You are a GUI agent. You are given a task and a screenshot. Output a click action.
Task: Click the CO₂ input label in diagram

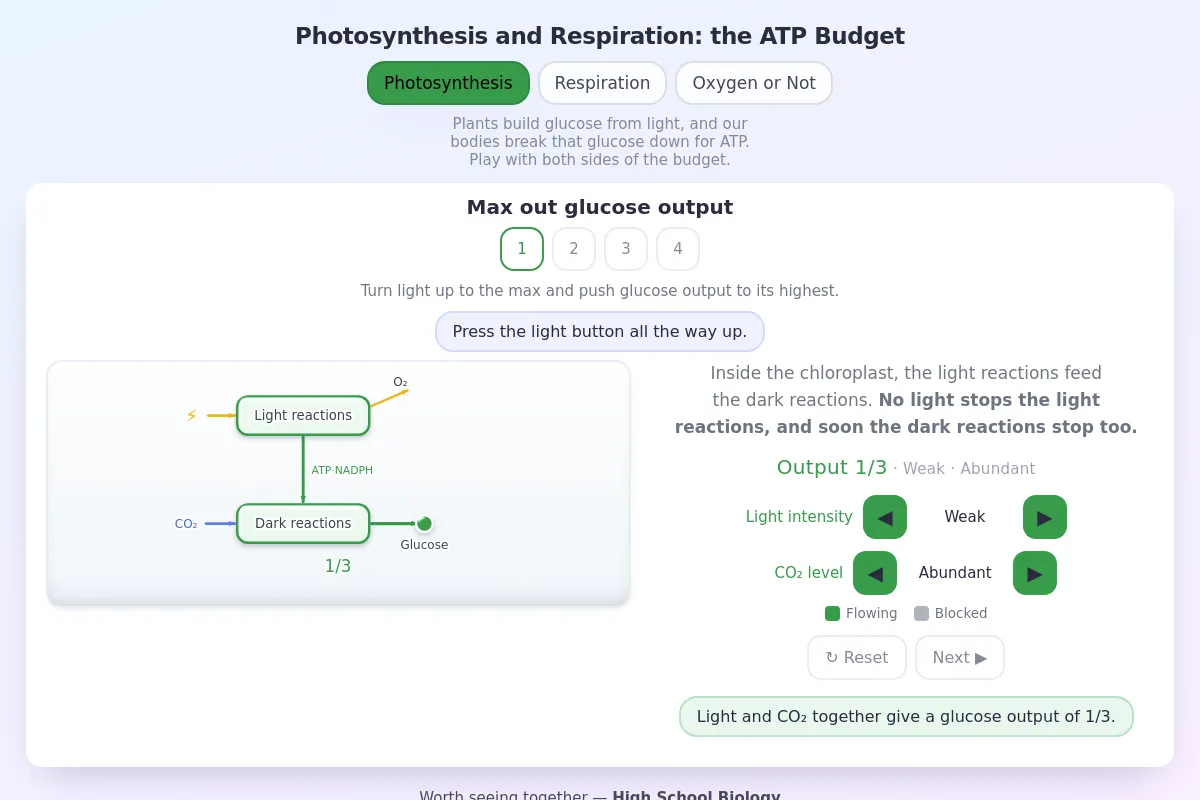[186, 523]
